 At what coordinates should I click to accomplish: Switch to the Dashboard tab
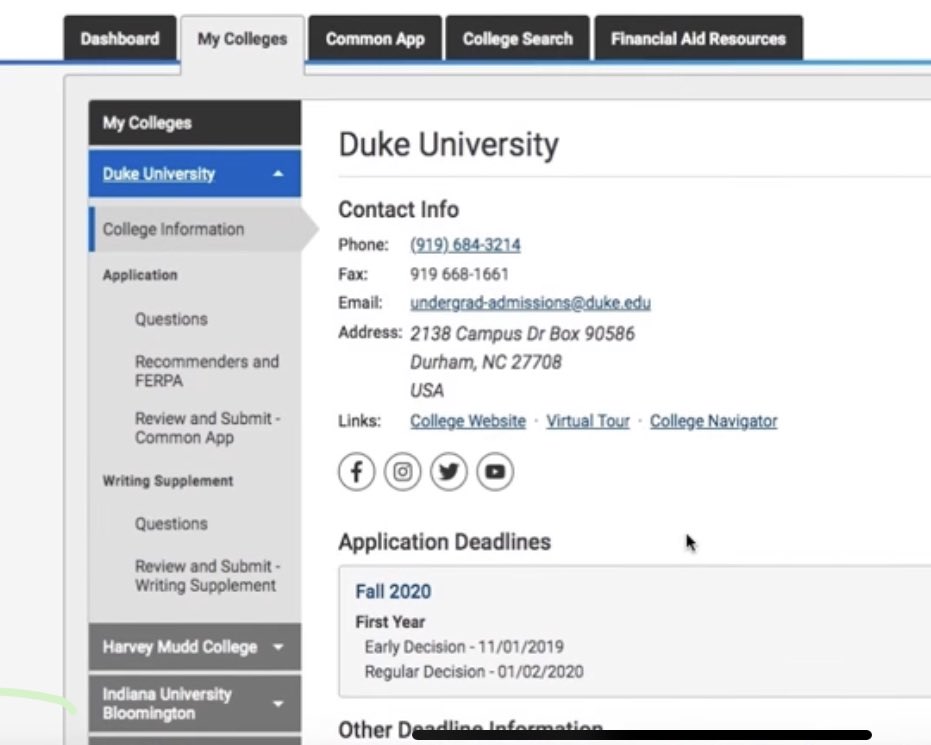(x=120, y=39)
